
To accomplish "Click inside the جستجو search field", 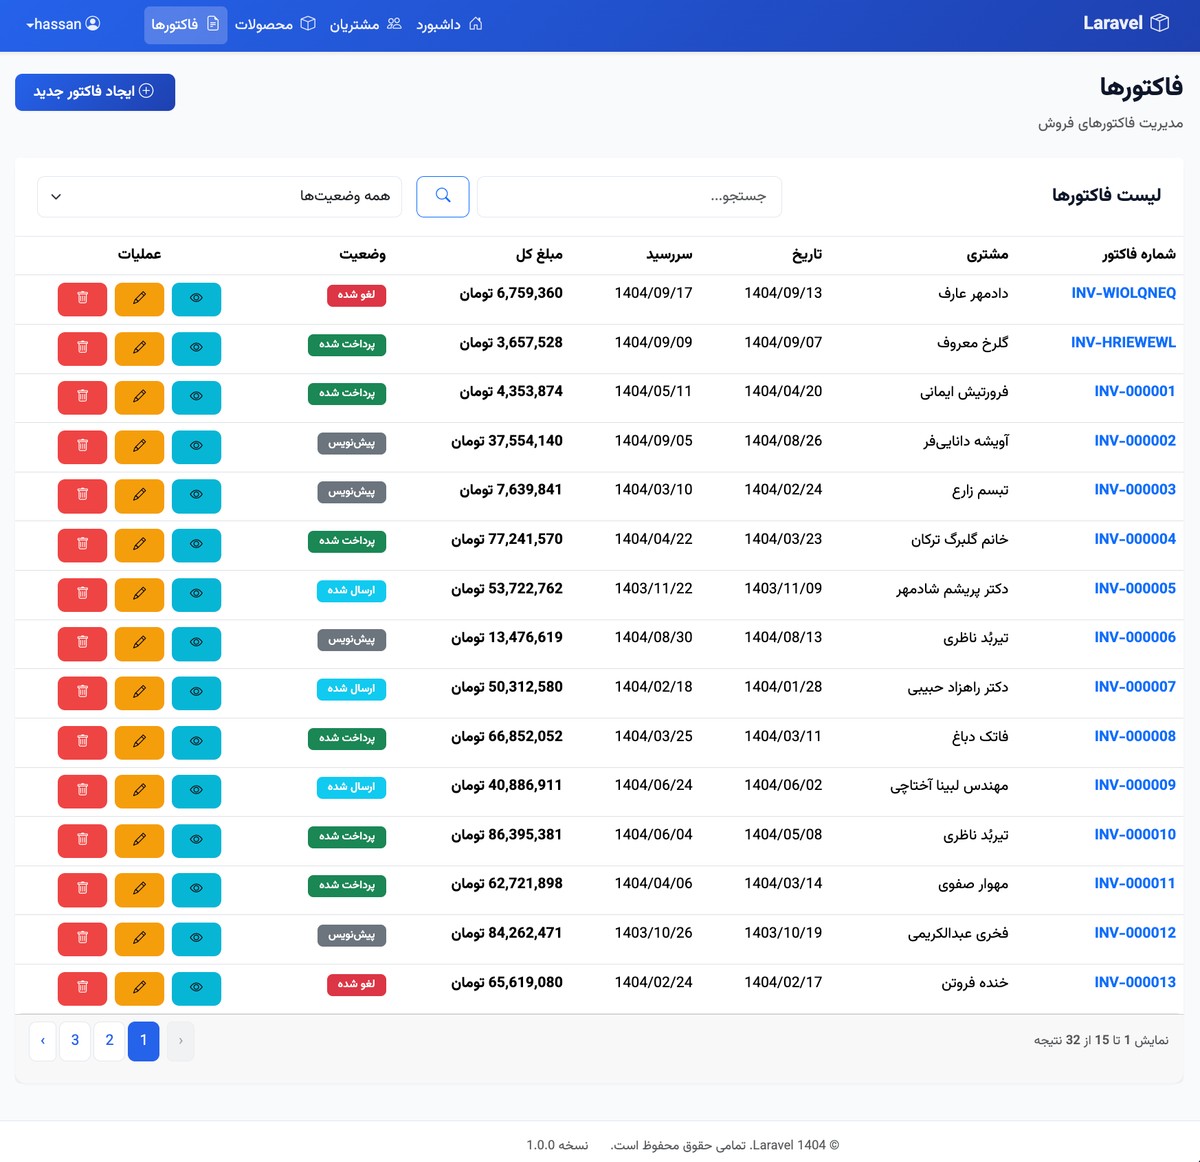I will pos(629,196).
